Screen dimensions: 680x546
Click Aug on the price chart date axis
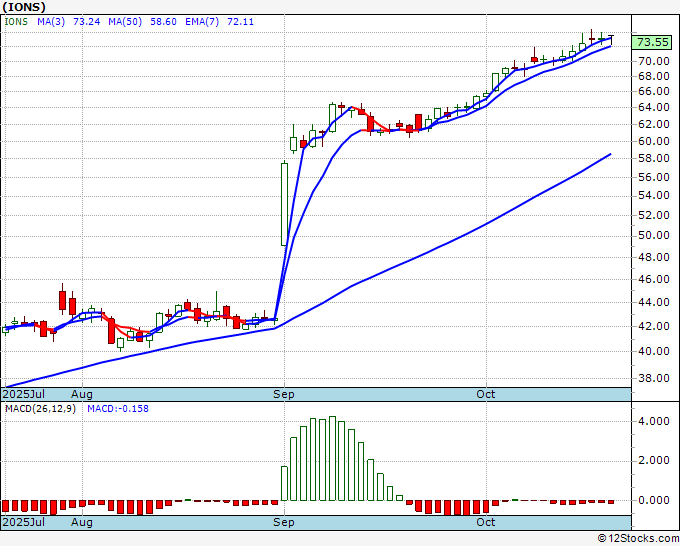pyautogui.click(x=82, y=394)
